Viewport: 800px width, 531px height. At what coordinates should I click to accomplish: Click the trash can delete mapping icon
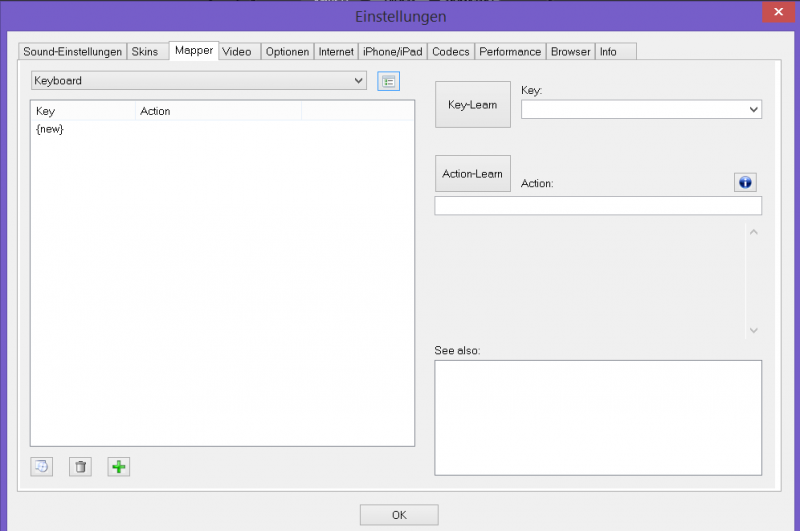[x=81, y=466]
